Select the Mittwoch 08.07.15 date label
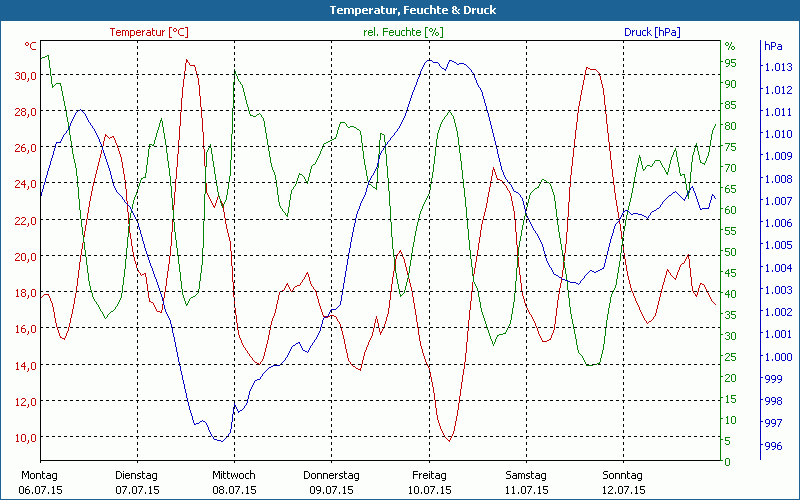Viewport: 800px width, 500px height. click(x=234, y=483)
